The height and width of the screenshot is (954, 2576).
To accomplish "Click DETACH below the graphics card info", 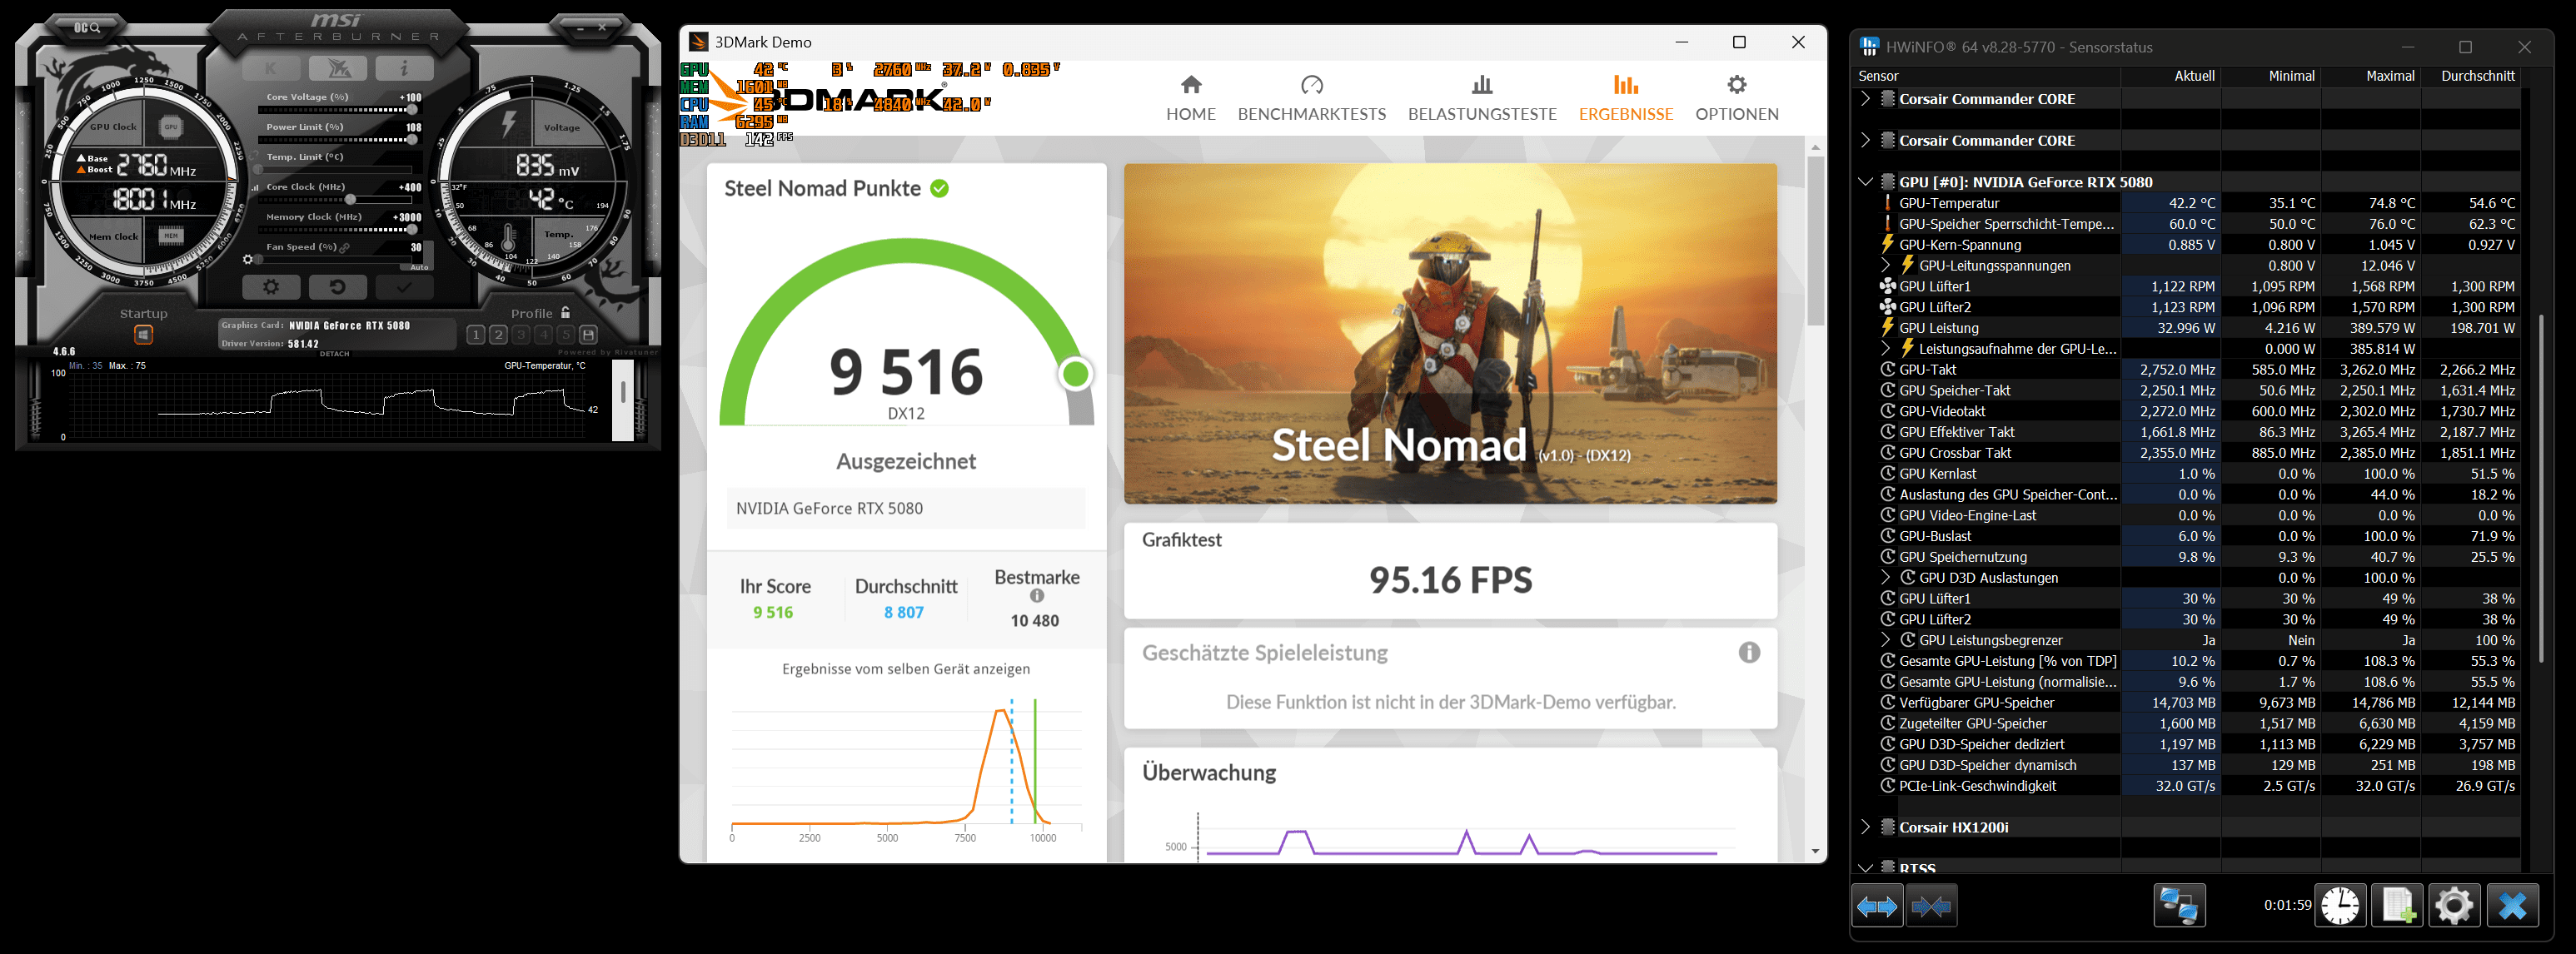I will (x=334, y=354).
